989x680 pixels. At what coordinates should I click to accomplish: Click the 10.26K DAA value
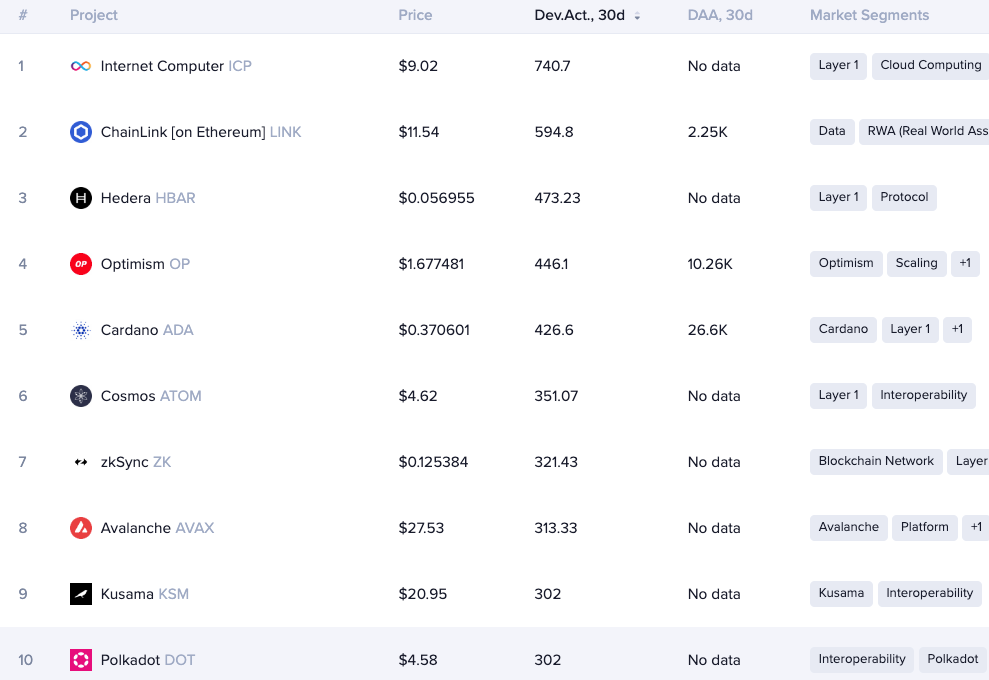coord(710,264)
